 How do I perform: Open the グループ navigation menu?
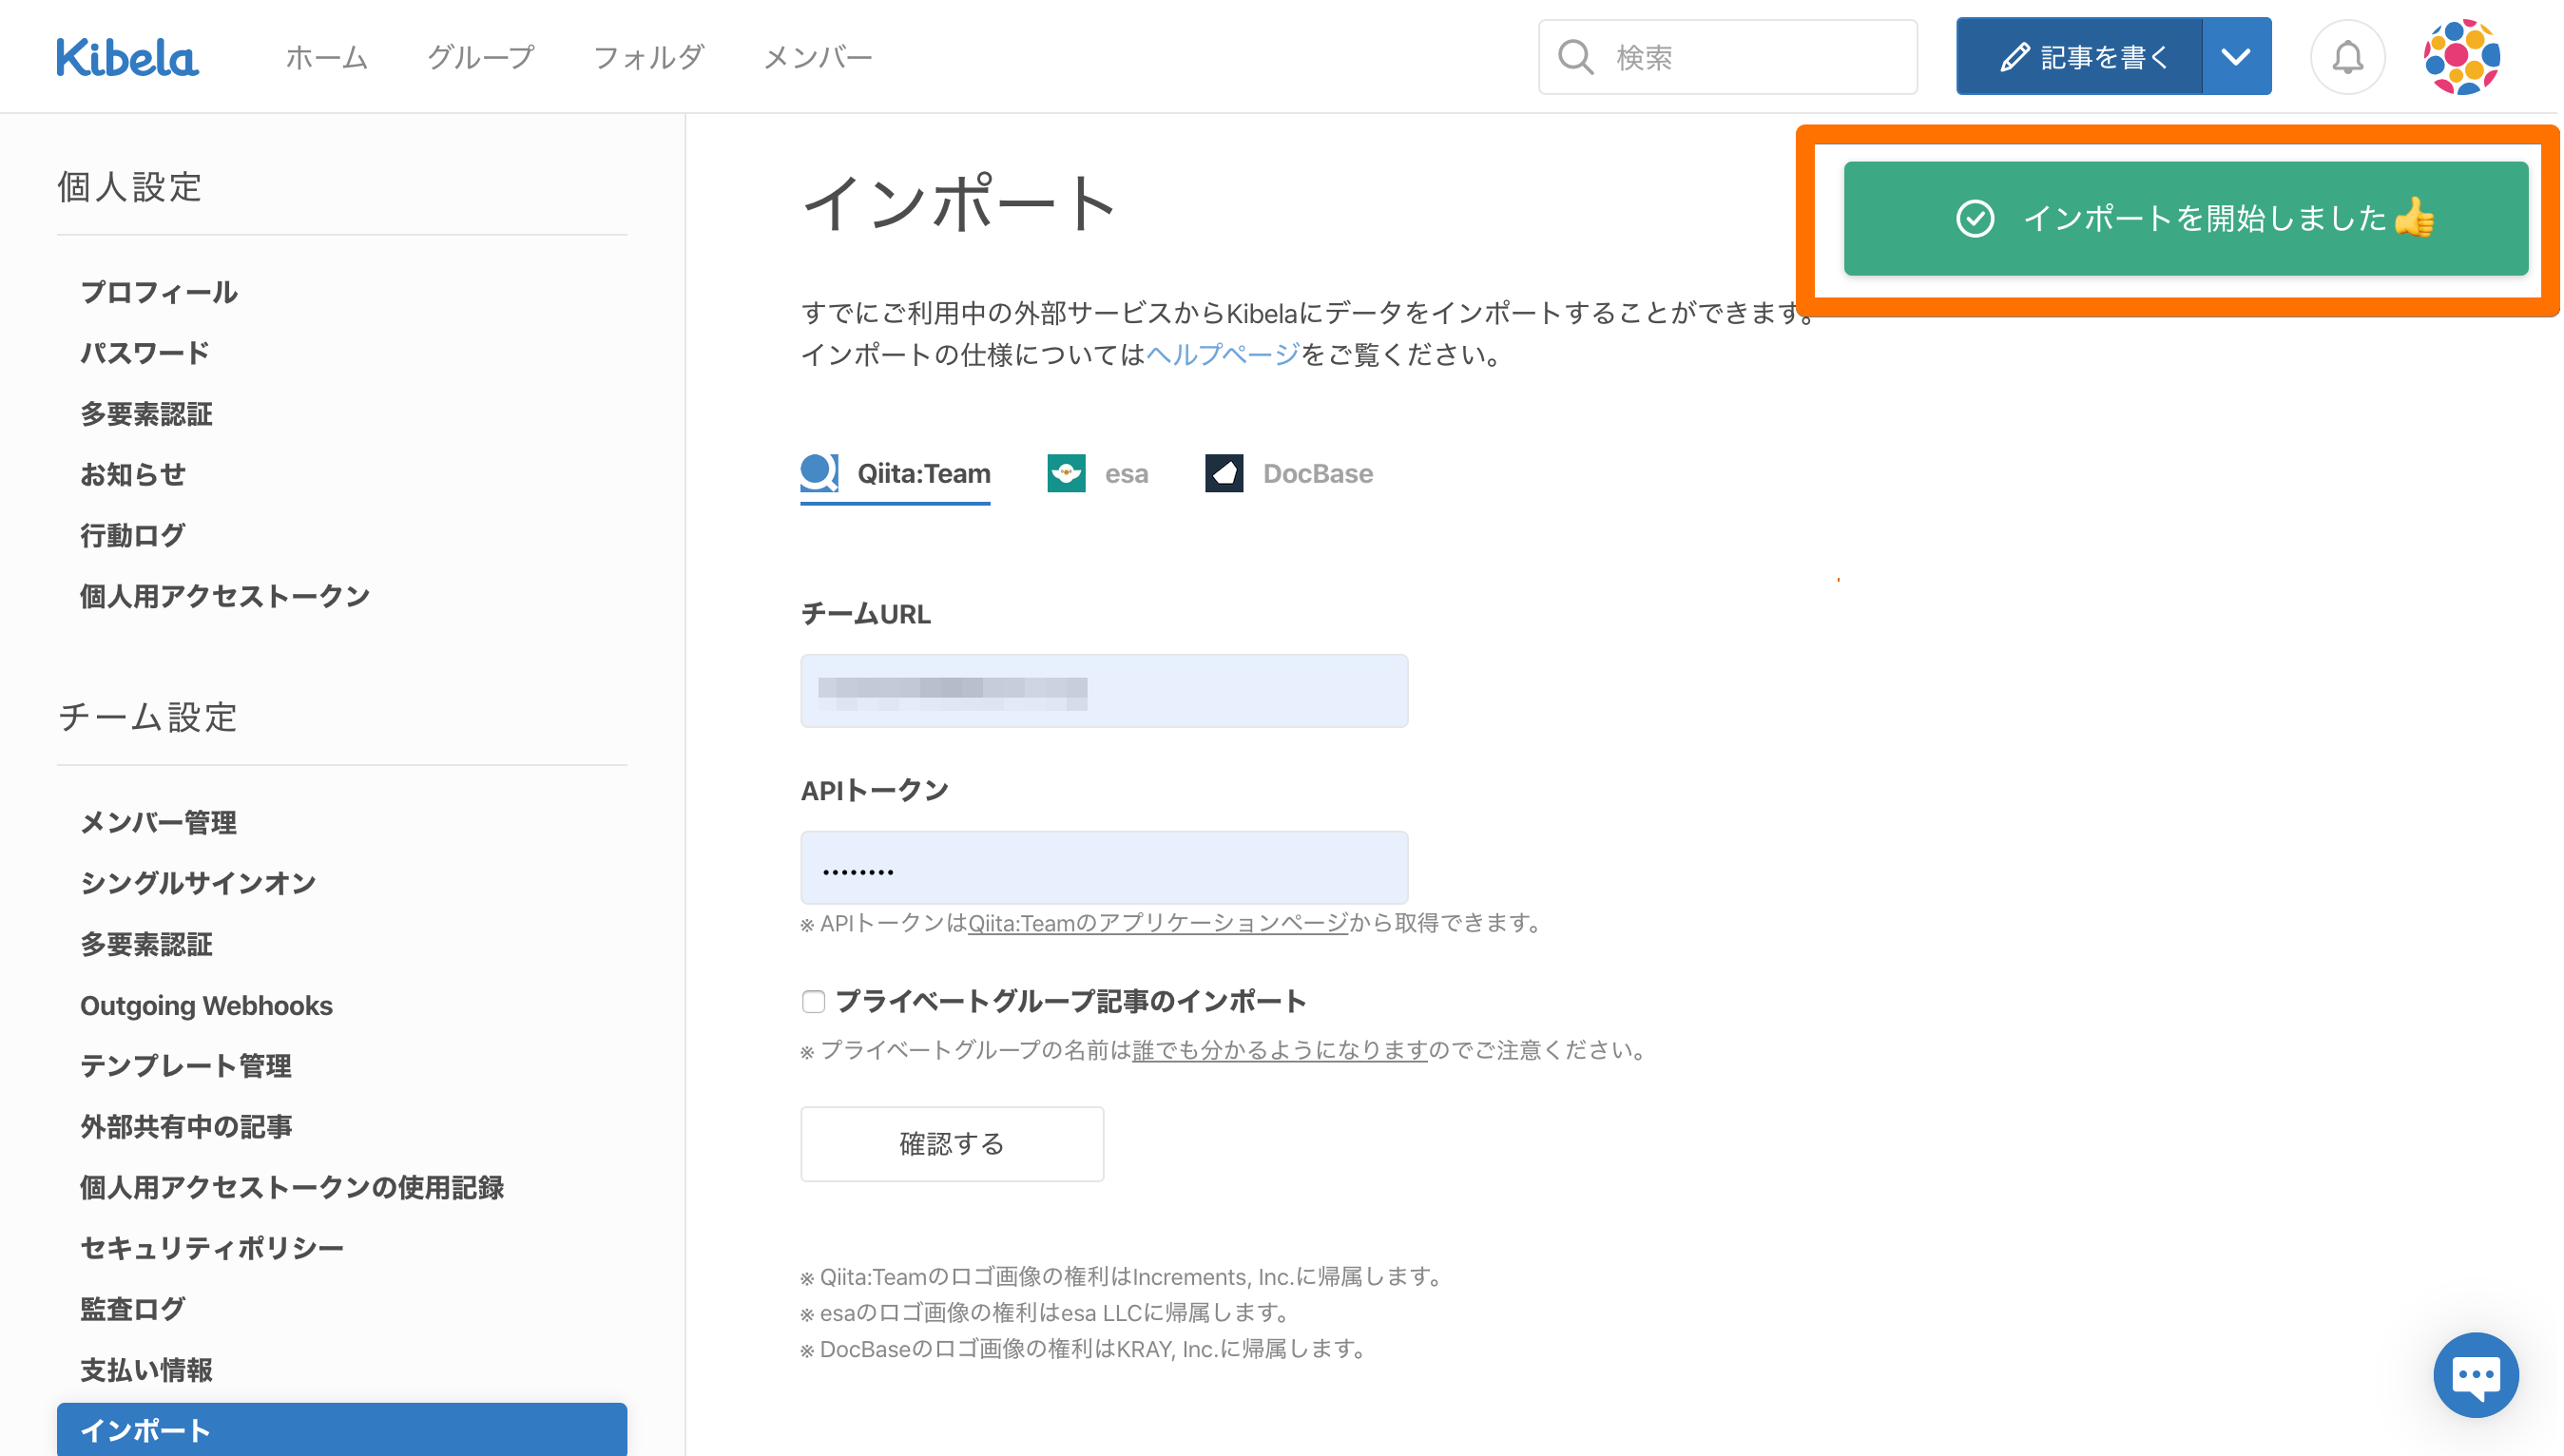481,57
